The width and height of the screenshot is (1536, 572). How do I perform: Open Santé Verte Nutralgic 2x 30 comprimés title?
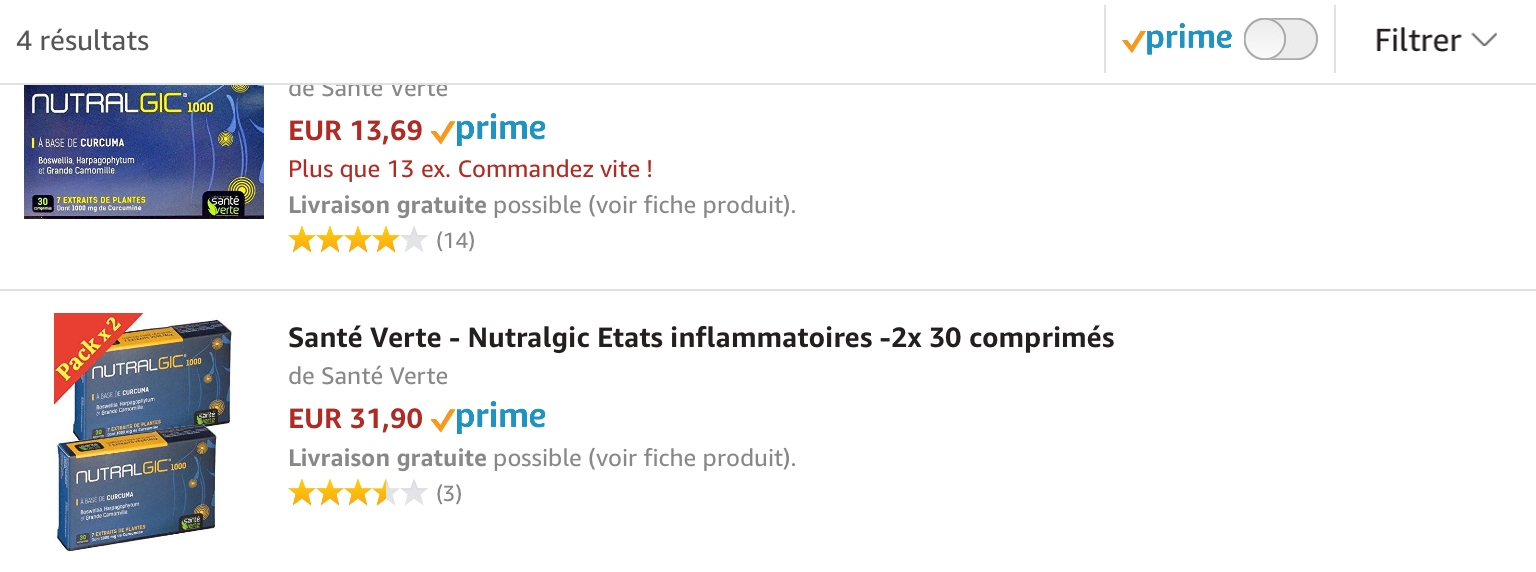[x=701, y=338]
